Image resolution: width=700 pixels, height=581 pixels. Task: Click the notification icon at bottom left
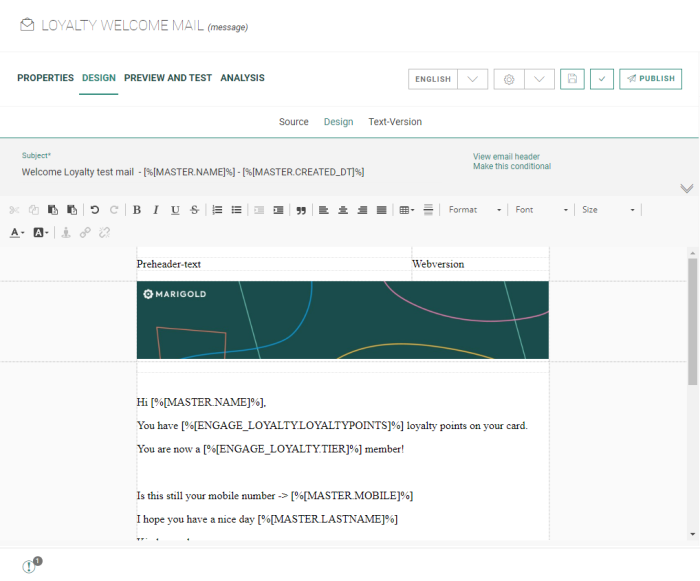click(30, 566)
